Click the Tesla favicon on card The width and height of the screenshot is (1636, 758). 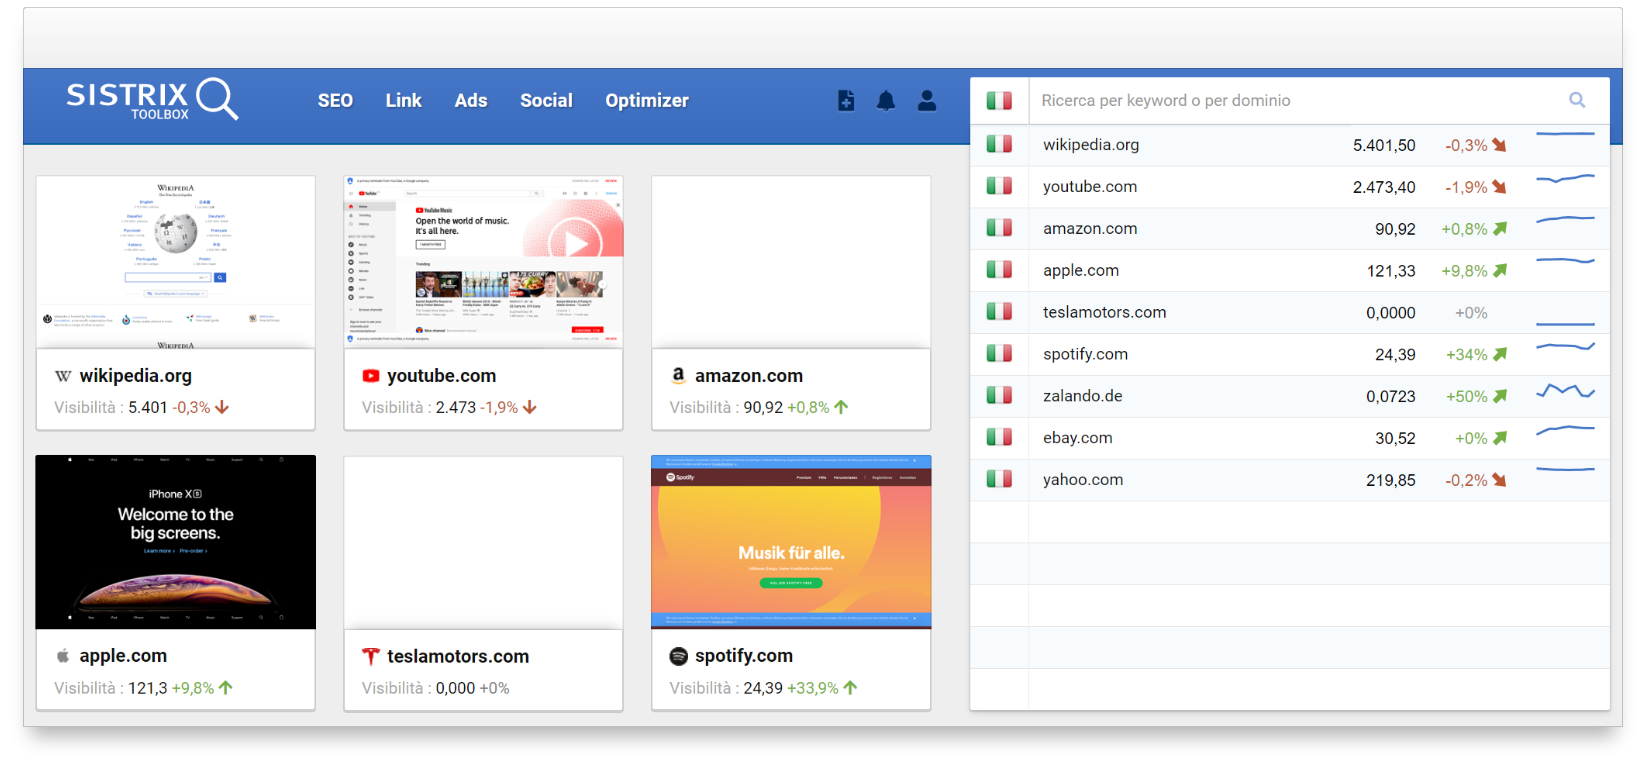pos(371,656)
